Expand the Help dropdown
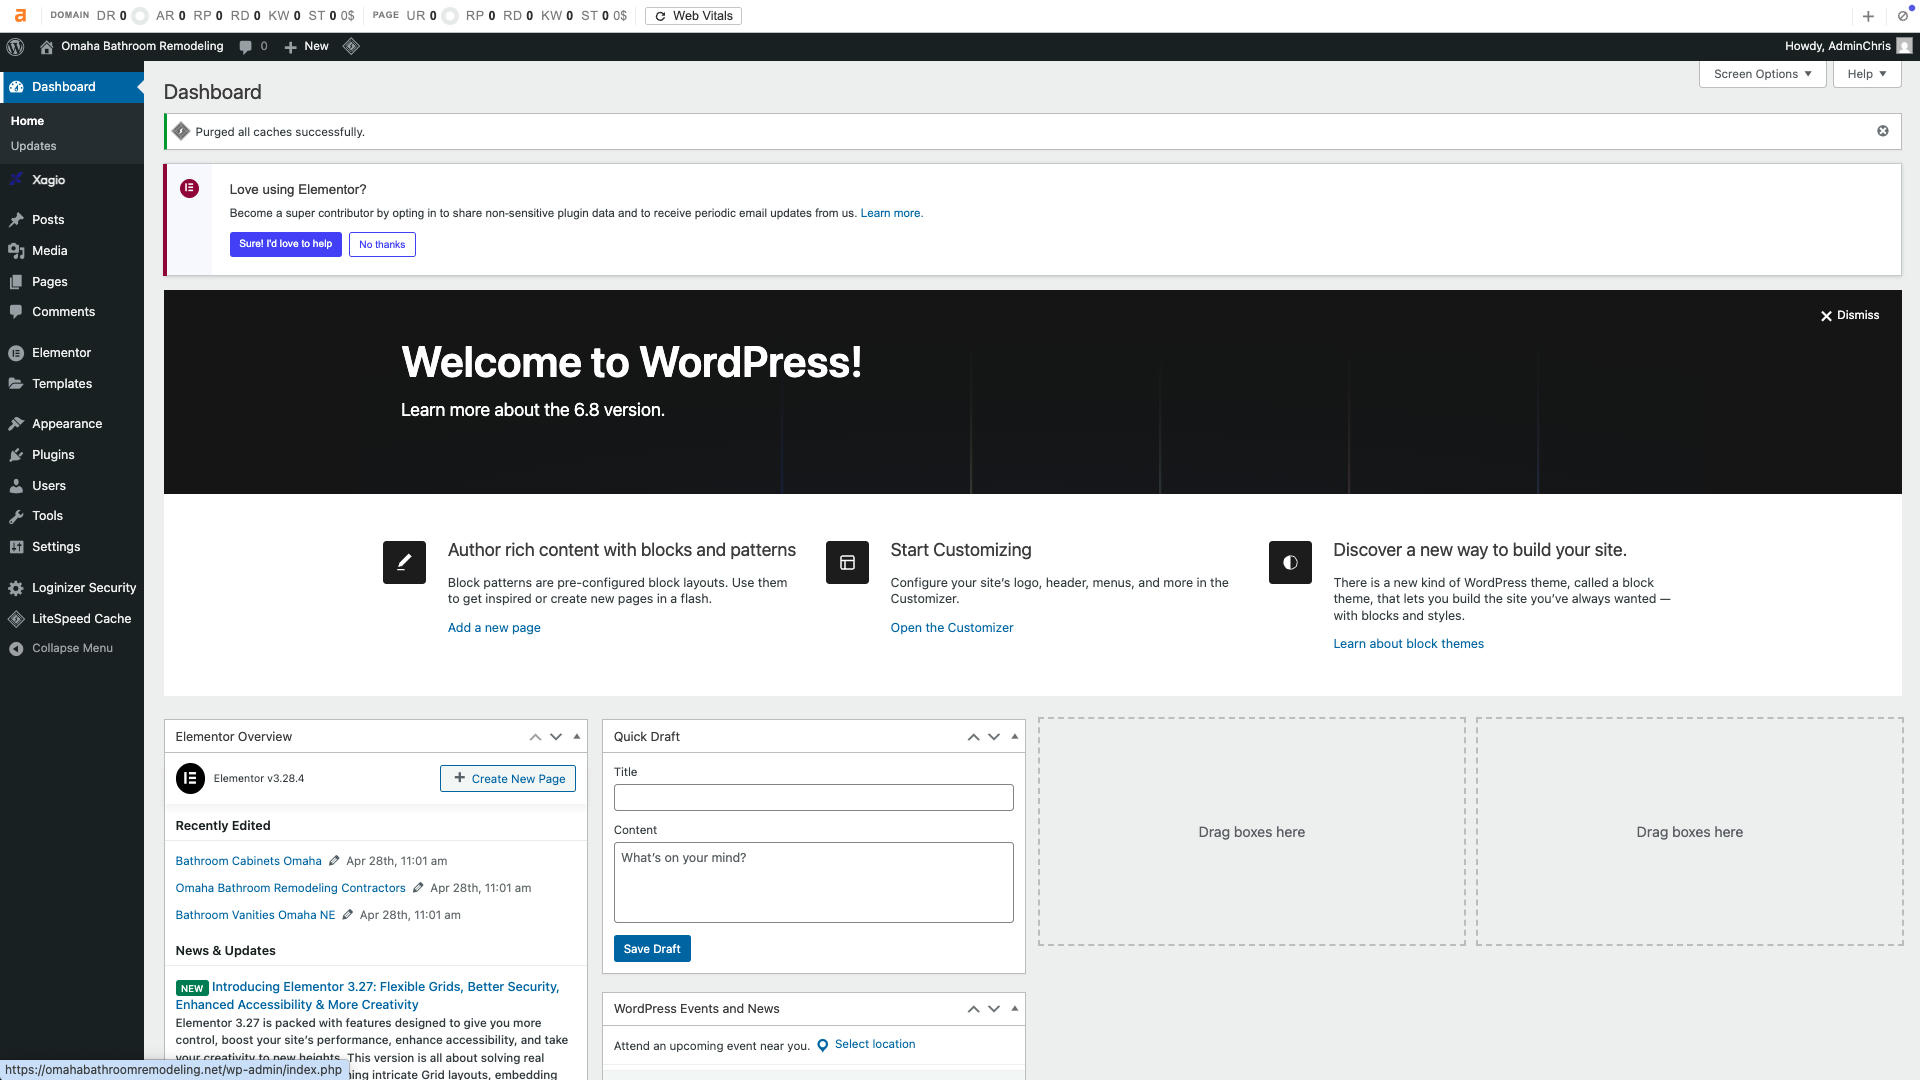 click(1866, 74)
